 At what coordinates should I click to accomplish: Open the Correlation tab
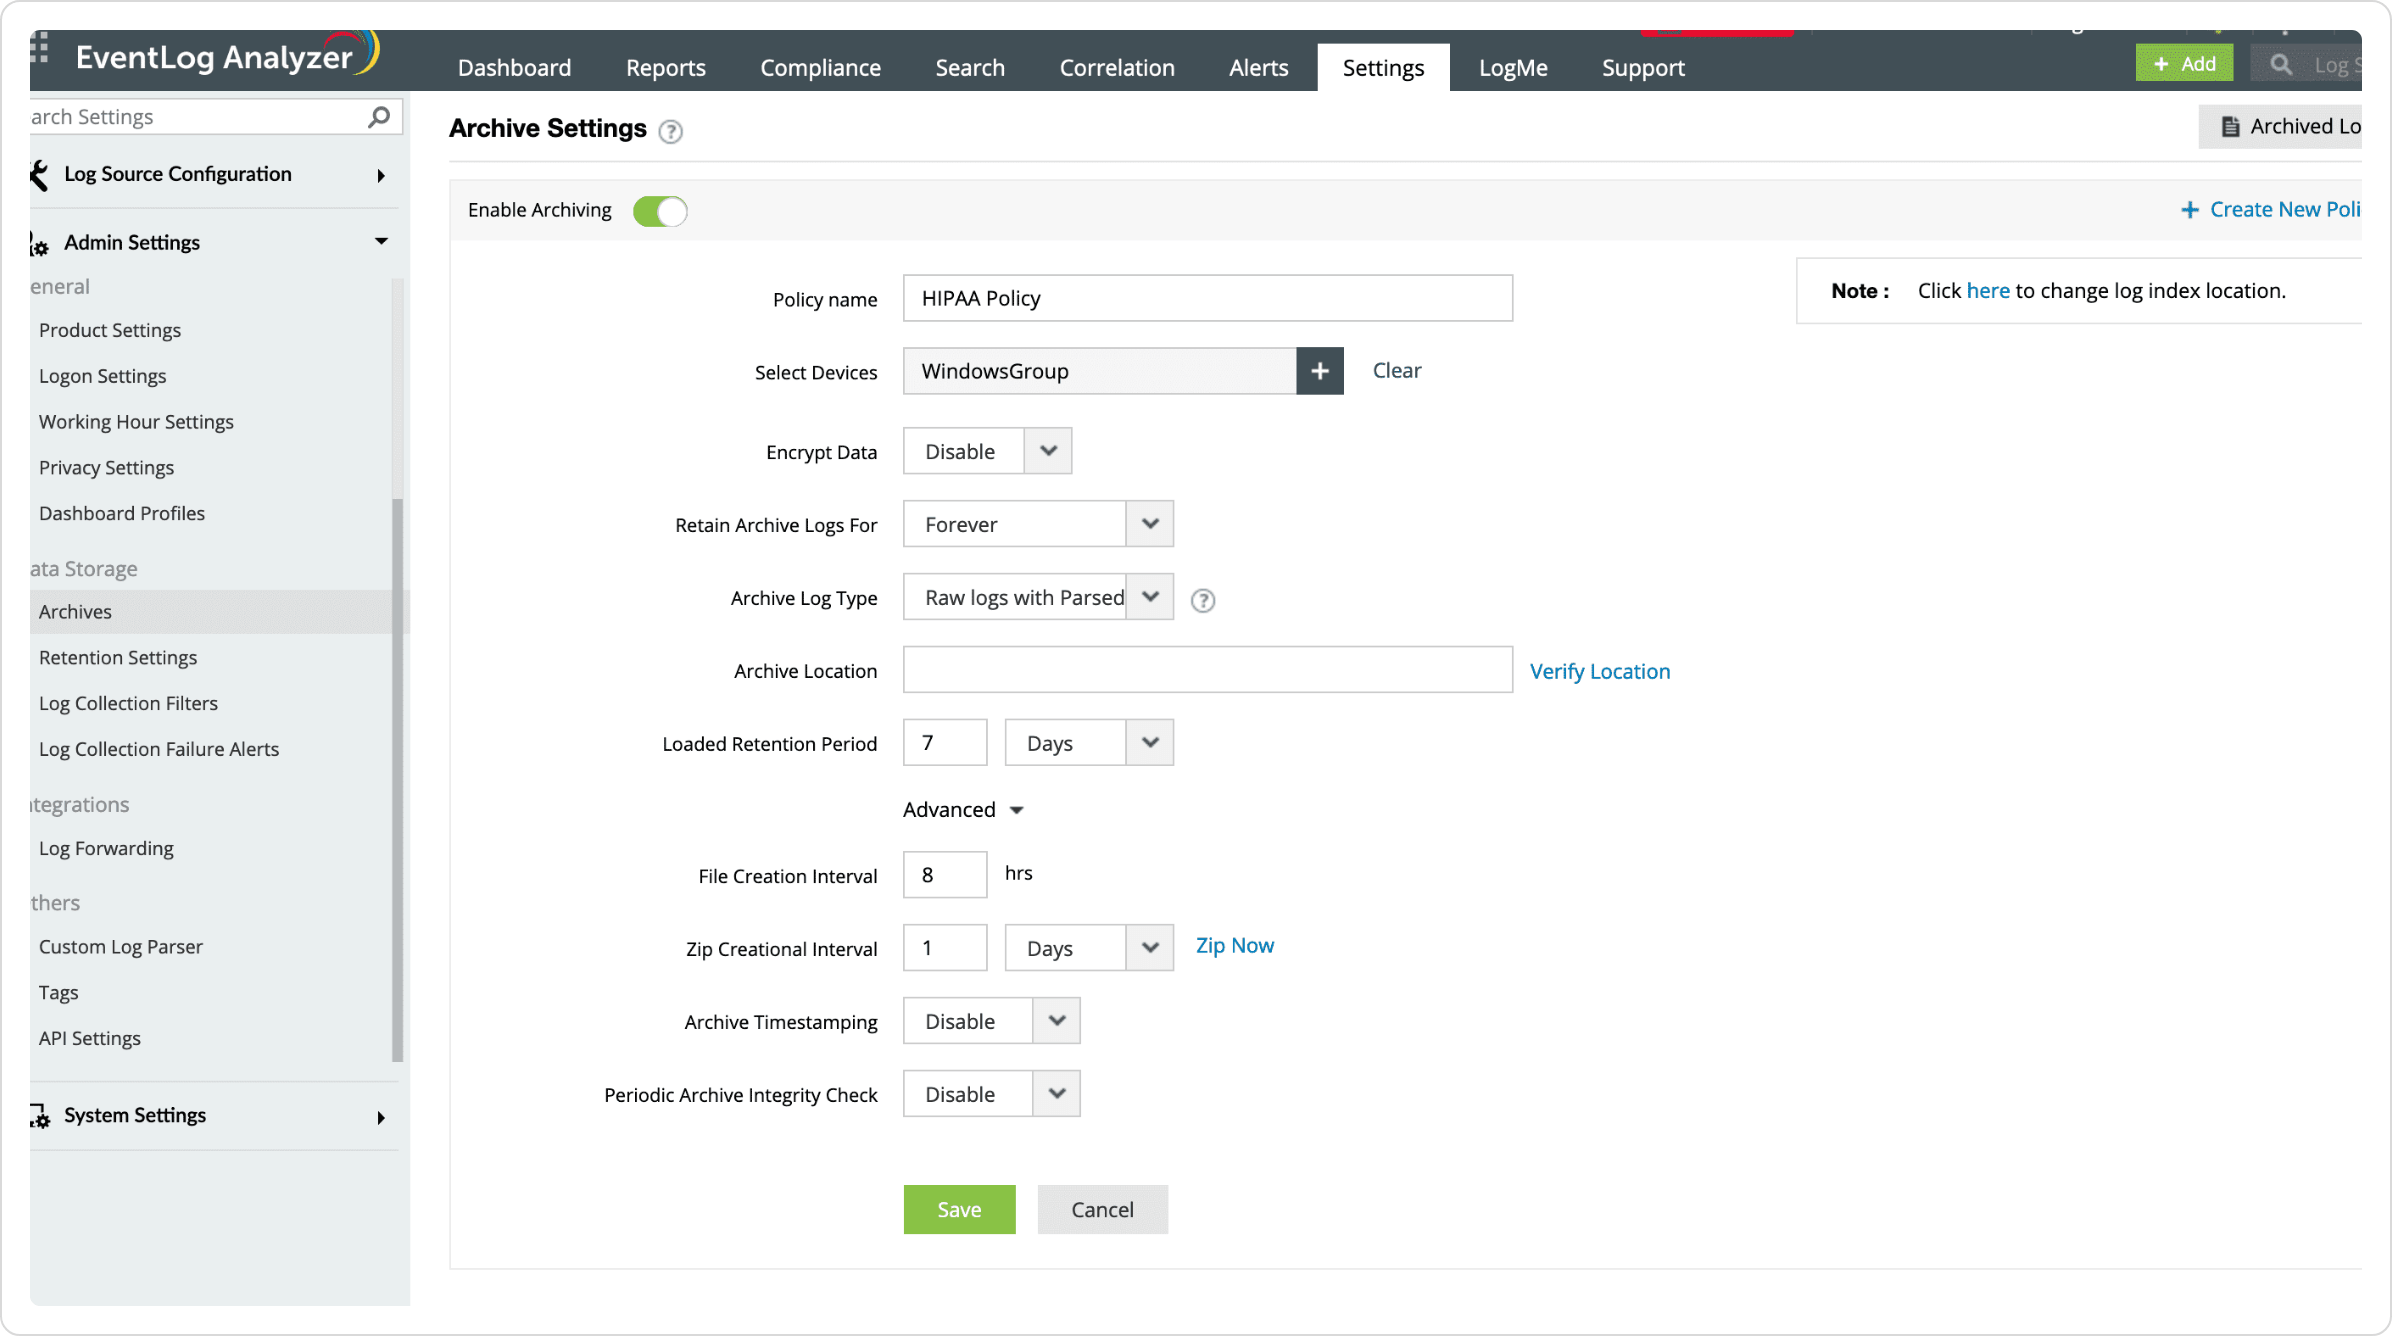tap(1116, 68)
